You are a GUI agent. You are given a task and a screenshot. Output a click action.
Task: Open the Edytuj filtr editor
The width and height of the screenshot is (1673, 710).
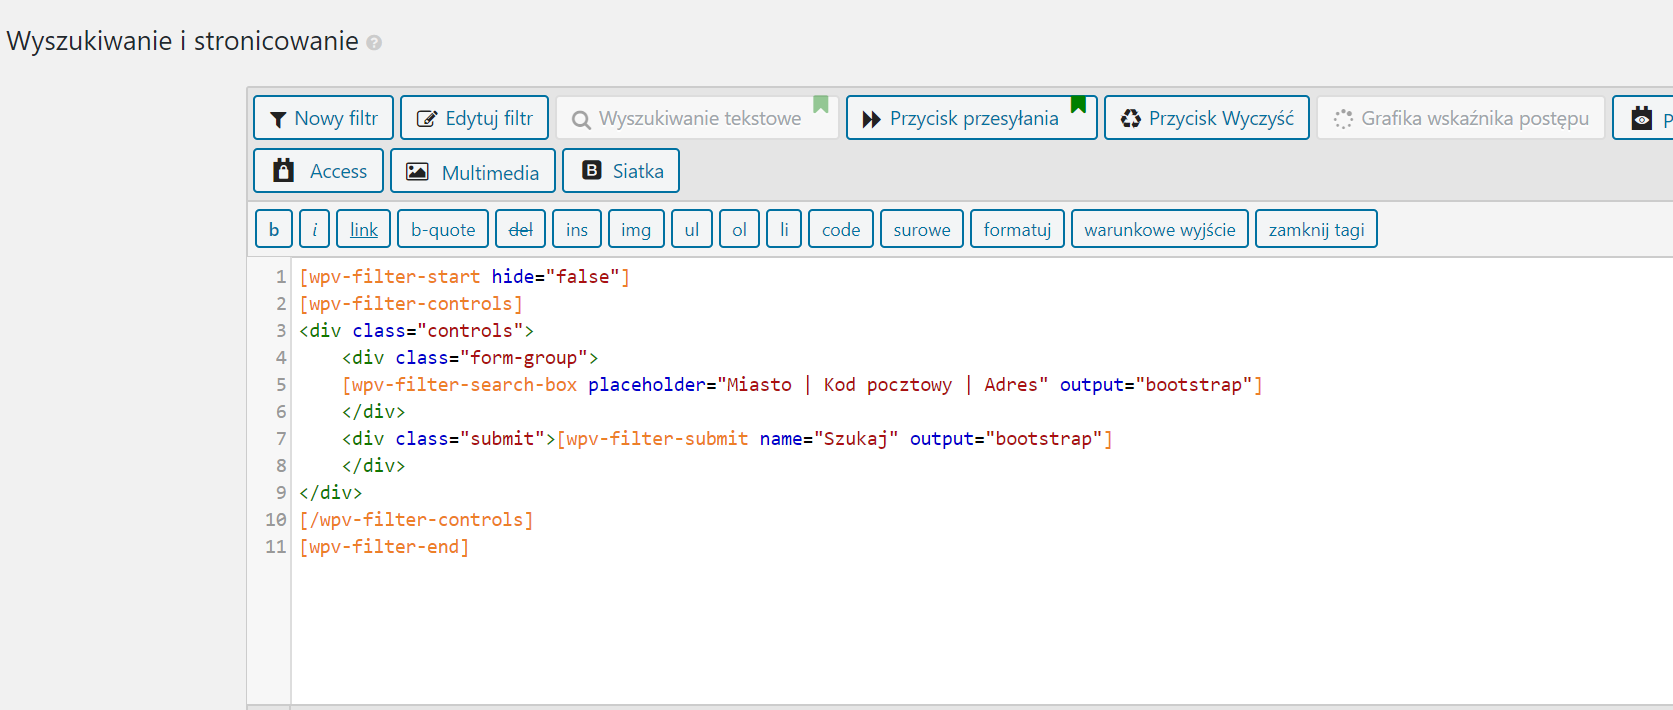[x=474, y=118]
